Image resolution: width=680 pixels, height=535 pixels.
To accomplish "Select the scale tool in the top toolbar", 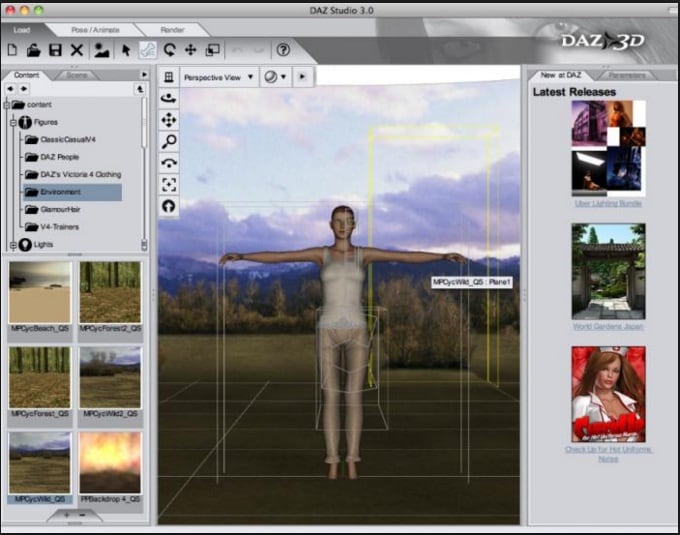I will [x=212, y=50].
